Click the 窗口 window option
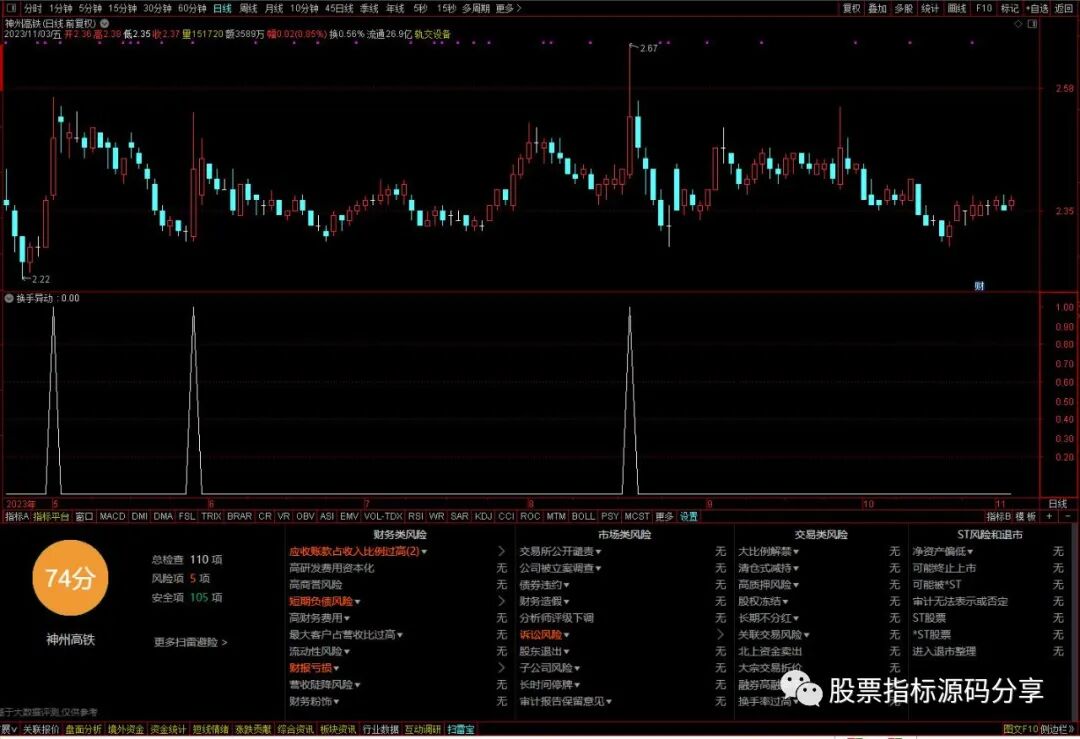The height and width of the screenshot is (739, 1080). 84,516
